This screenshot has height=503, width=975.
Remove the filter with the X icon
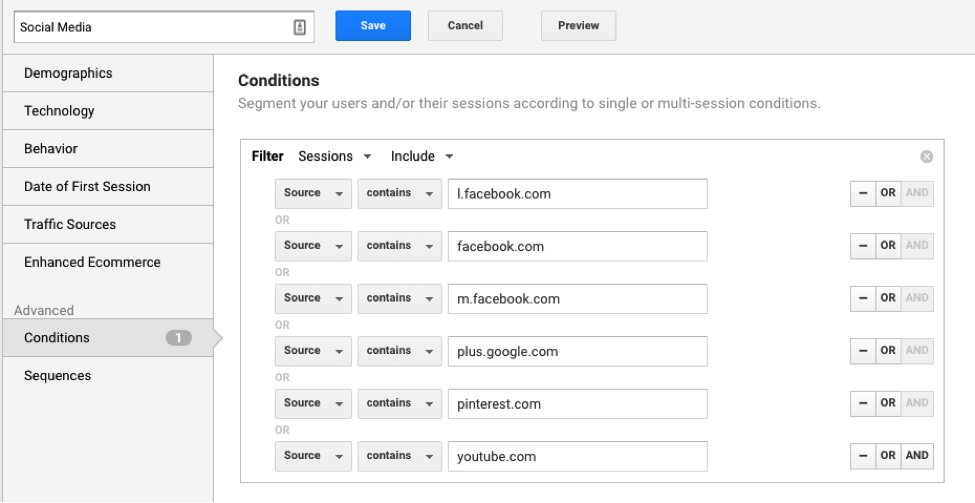926,157
